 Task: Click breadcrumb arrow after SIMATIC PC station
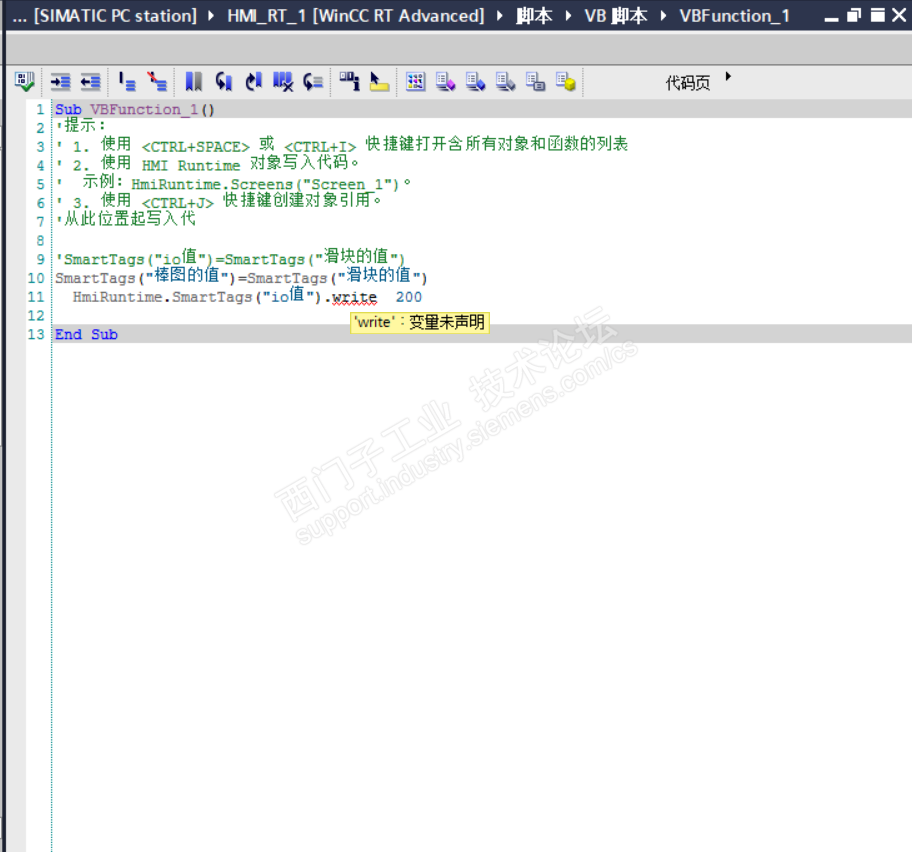[211, 15]
